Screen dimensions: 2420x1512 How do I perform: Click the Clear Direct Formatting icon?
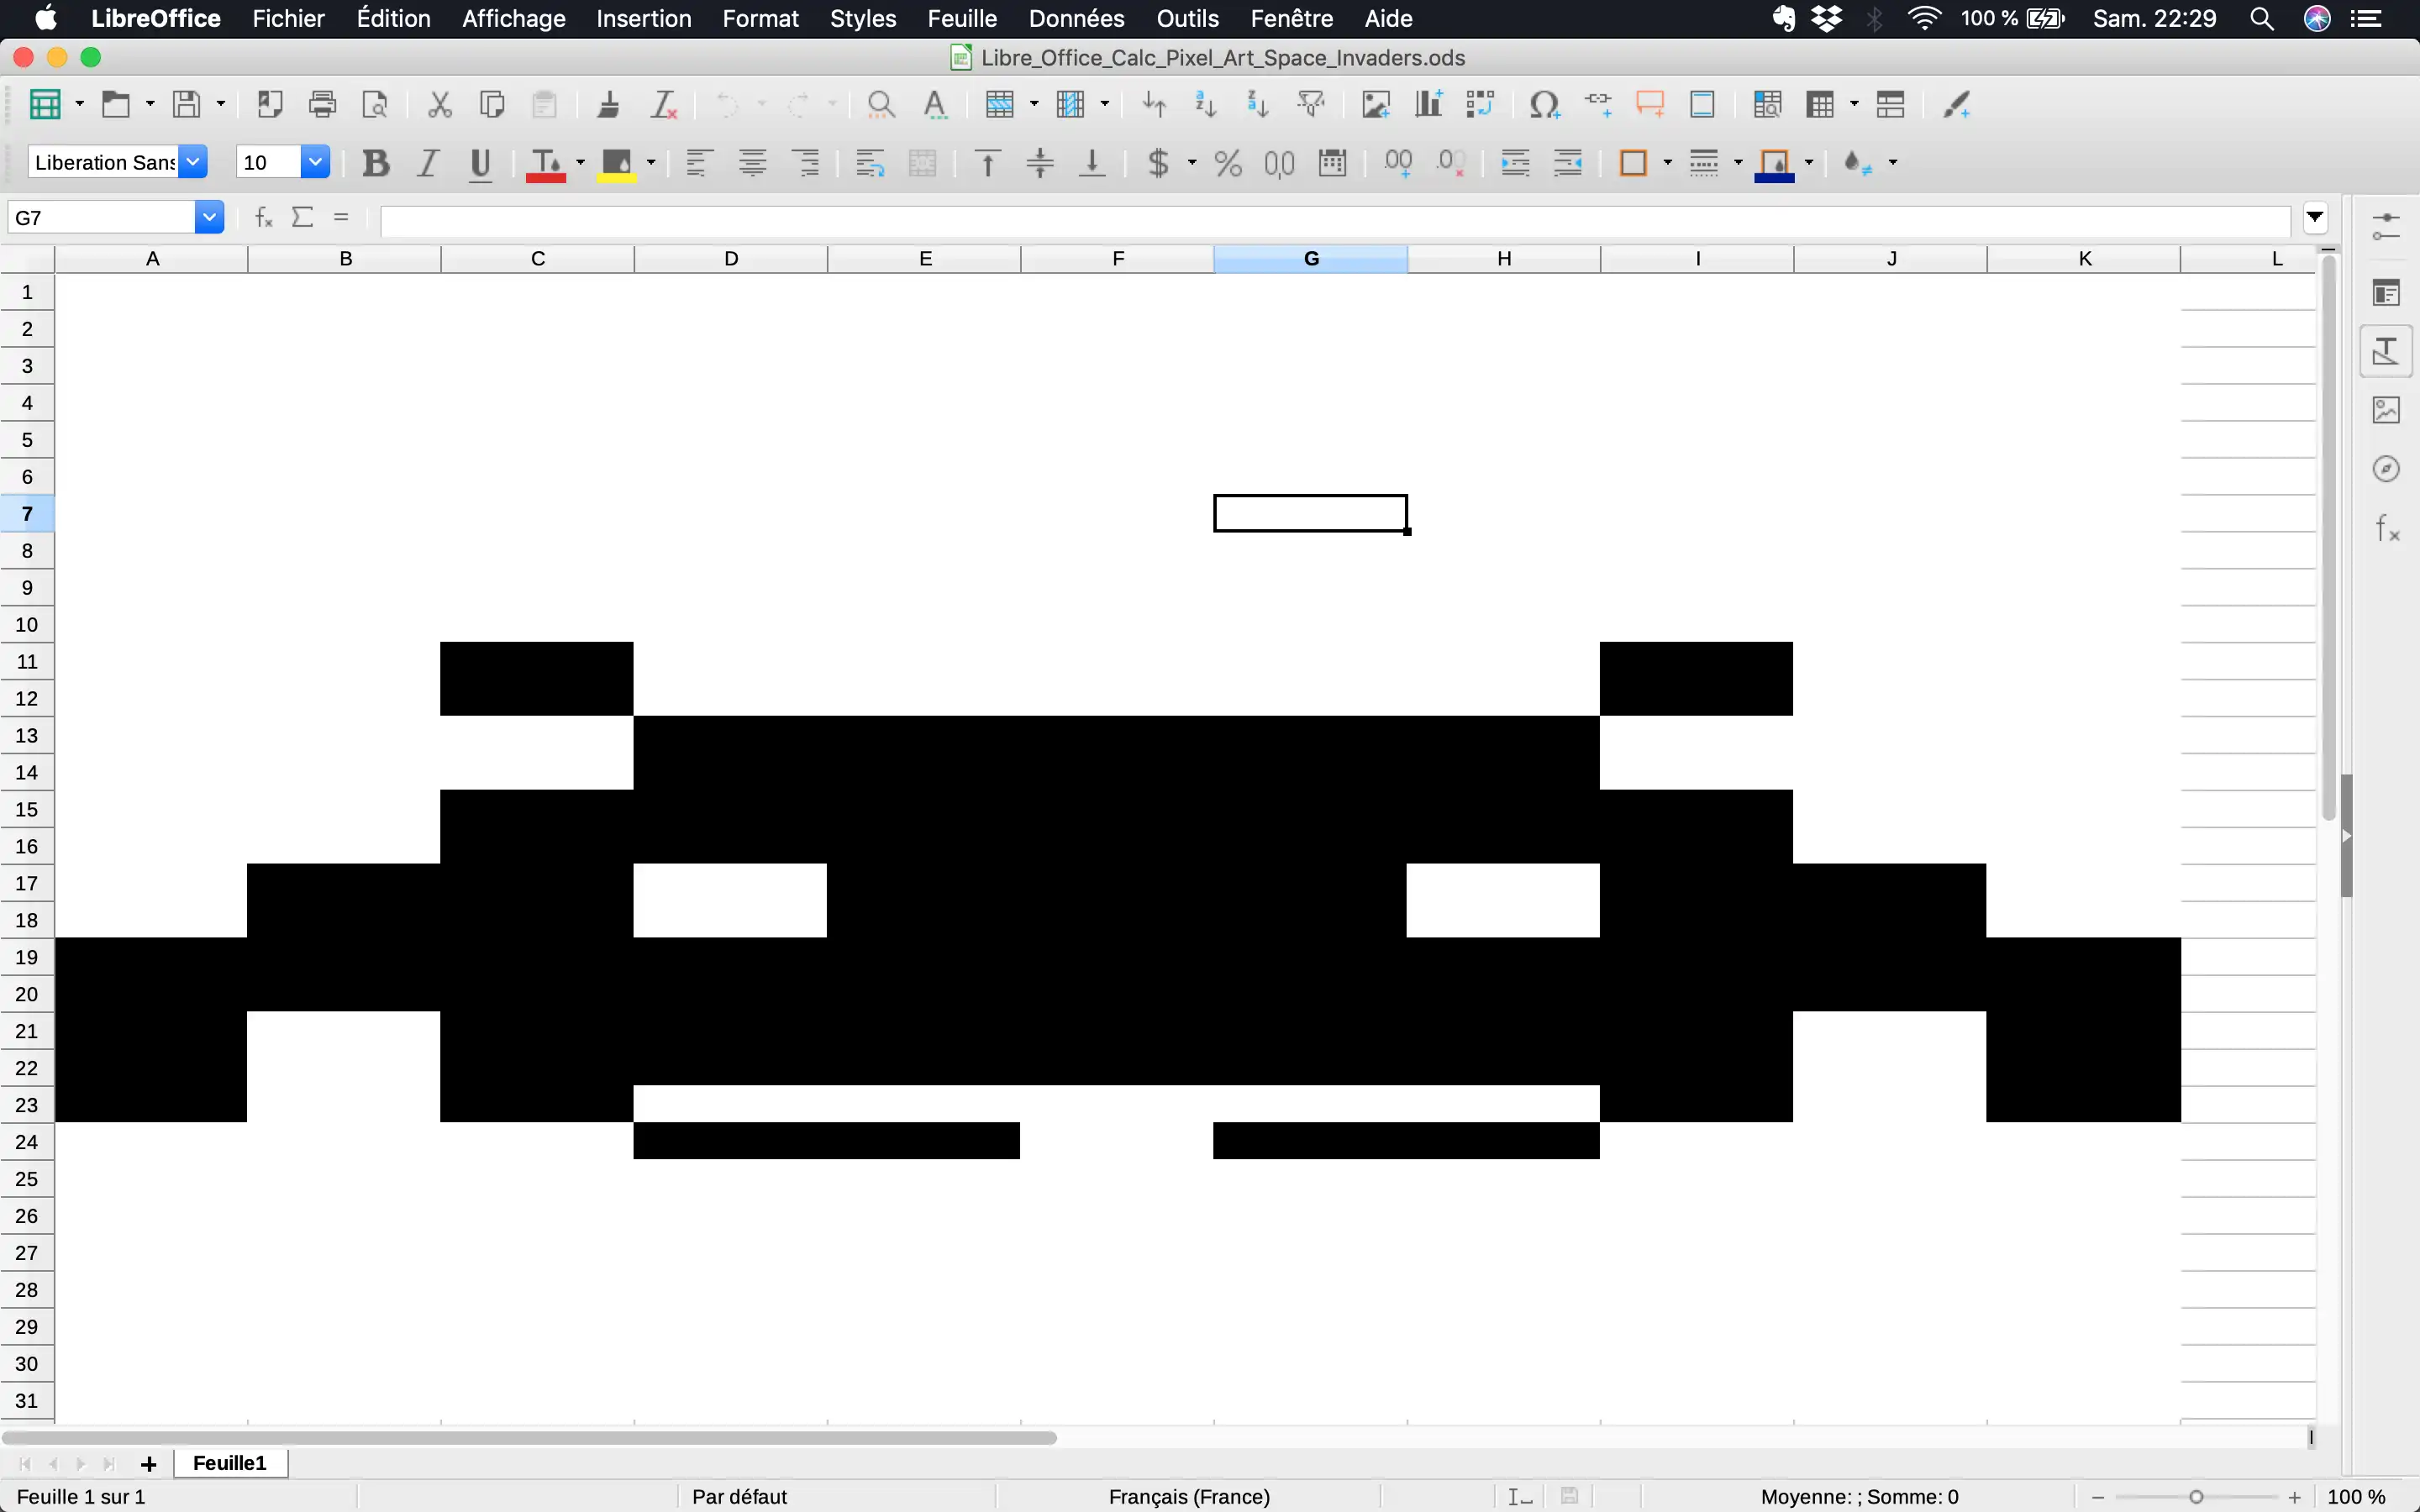pyautogui.click(x=664, y=104)
